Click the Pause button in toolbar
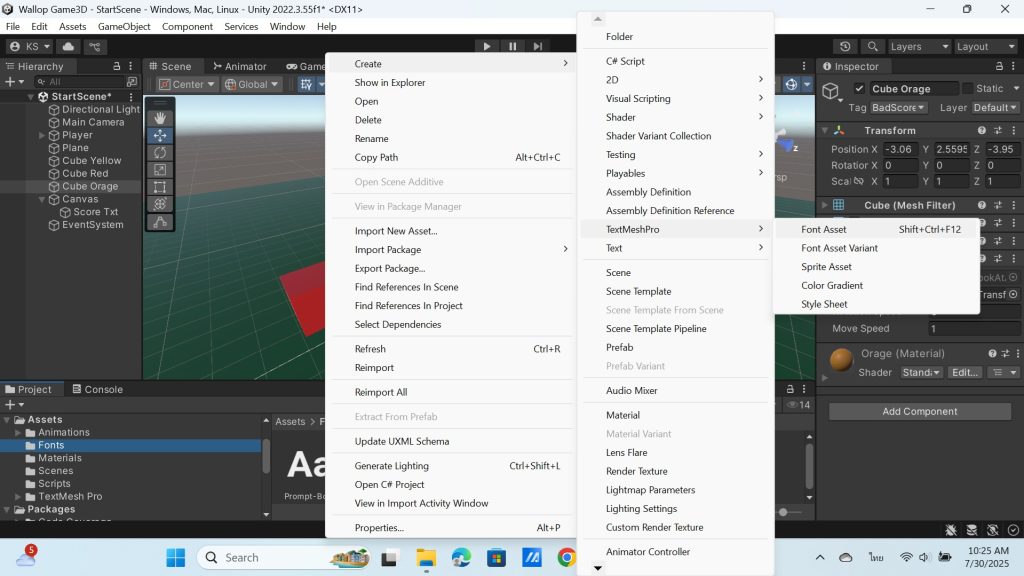 pos(513,46)
